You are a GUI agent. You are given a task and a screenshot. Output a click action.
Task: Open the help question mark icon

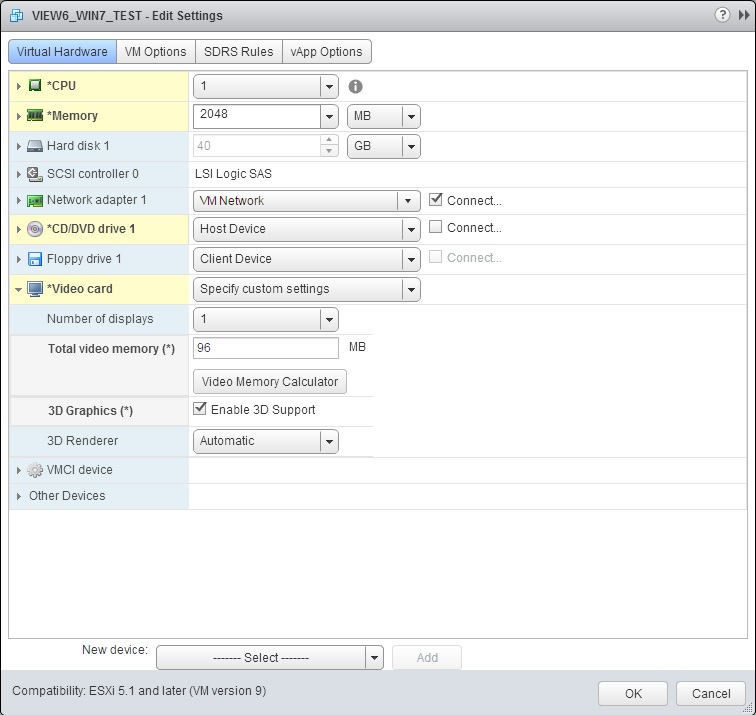pos(722,15)
